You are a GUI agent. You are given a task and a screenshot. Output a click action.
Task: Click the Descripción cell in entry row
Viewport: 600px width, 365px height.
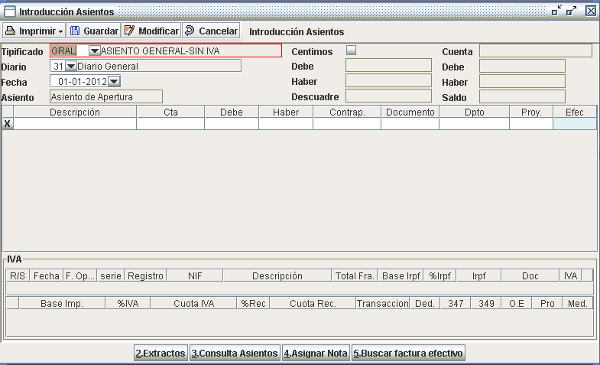click(x=75, y=124)
